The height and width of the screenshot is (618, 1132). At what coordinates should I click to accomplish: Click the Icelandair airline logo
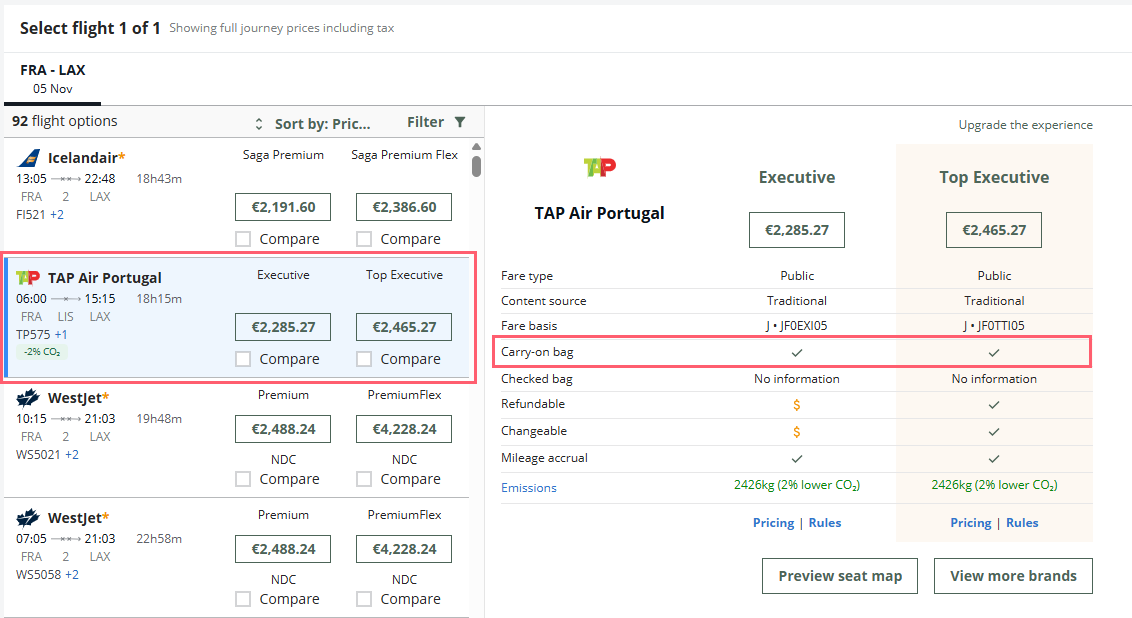click(x=29, y=157)
